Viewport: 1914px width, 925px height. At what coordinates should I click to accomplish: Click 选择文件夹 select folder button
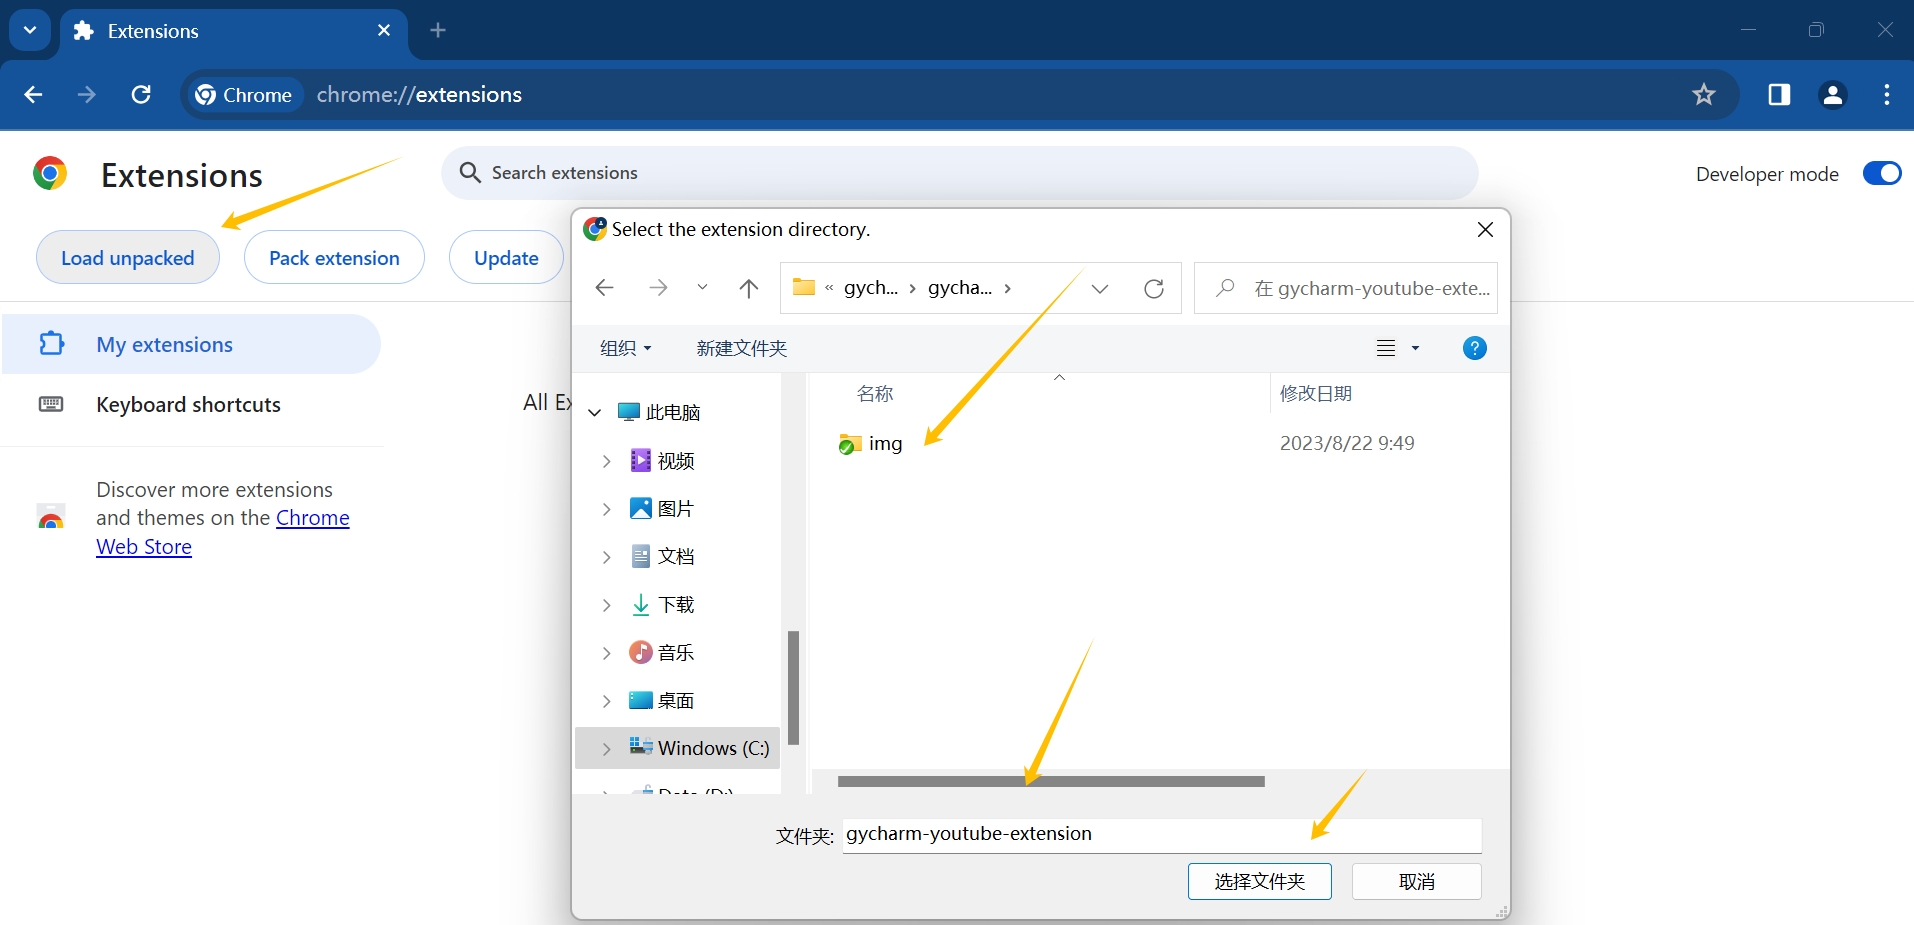pos(1260,881)
